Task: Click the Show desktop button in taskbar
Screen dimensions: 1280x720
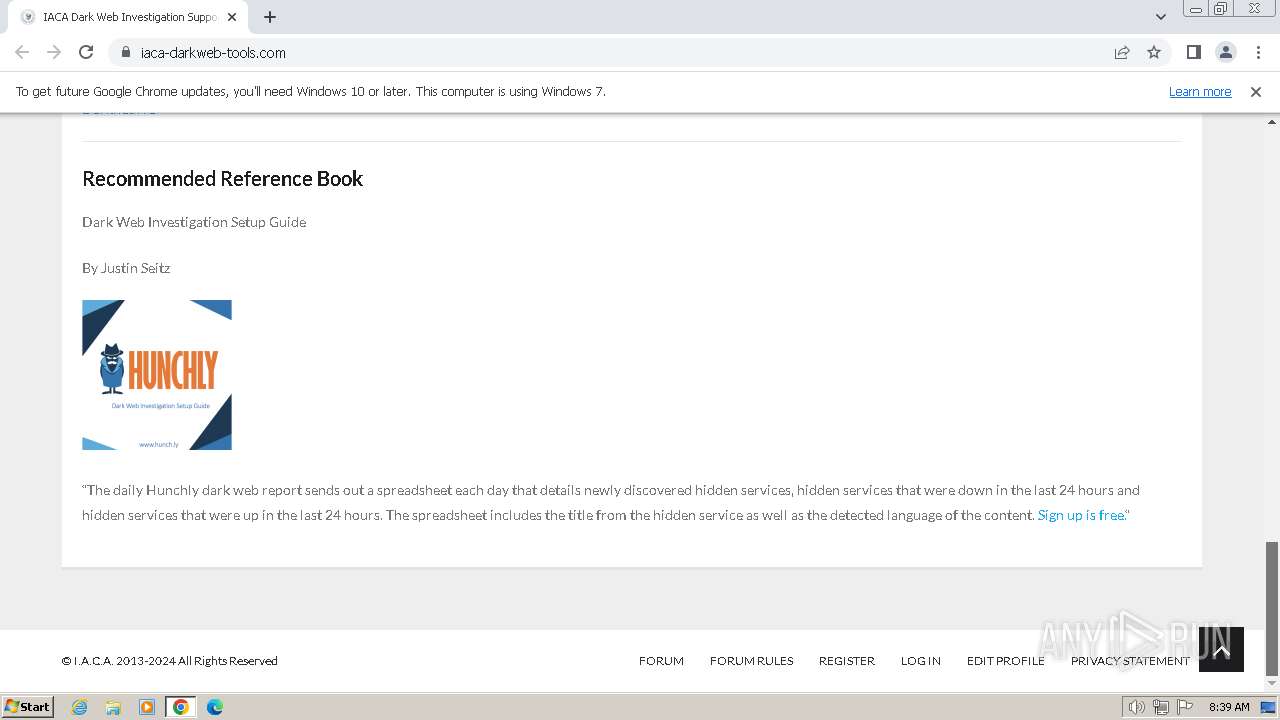Action: [x=1270, y=707]
